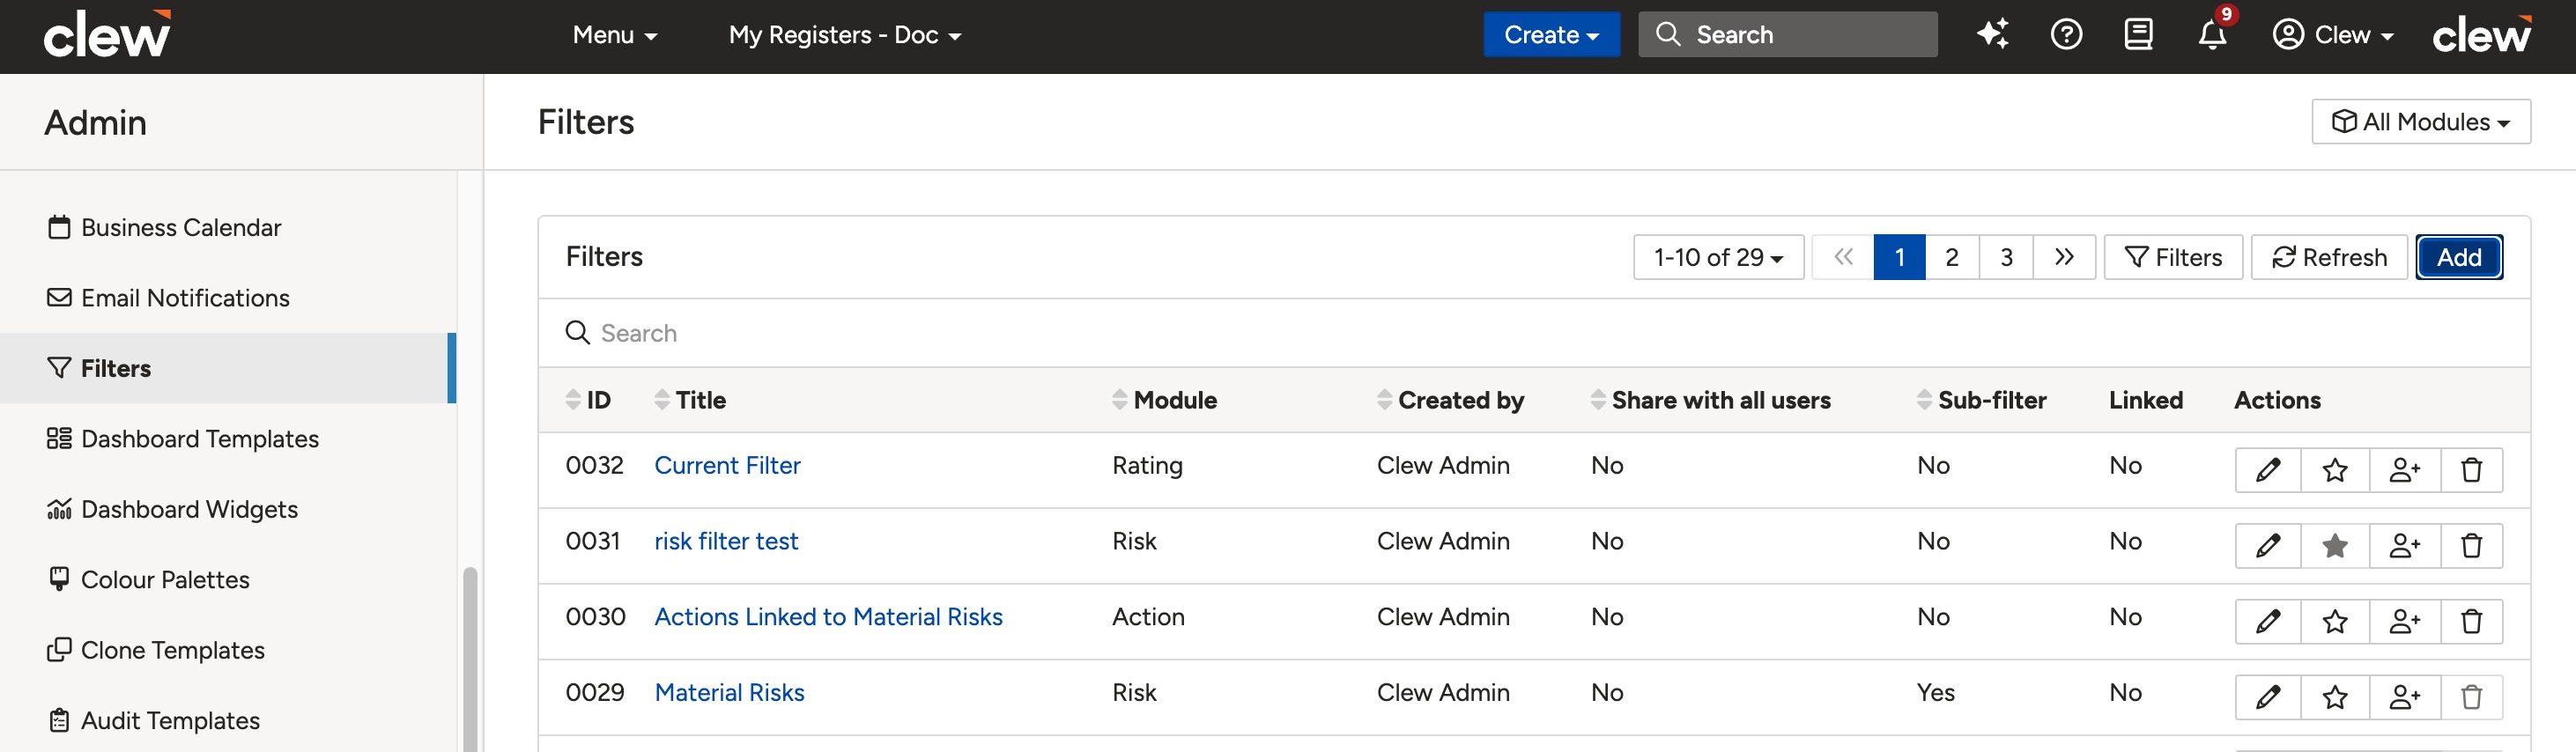
Task: Click the Clew logo at top left
Action: (x=107, y=34)
